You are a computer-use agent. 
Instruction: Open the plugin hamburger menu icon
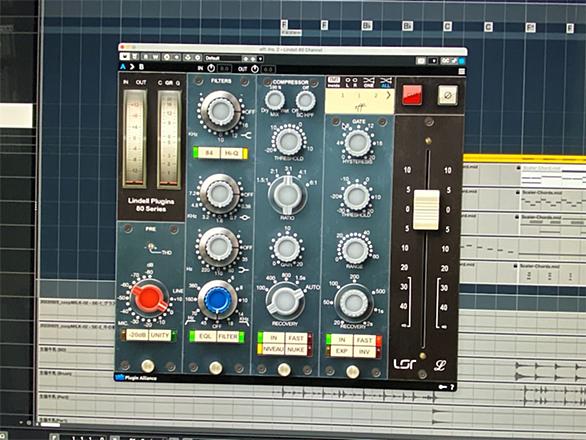click(x=462, y=71)
